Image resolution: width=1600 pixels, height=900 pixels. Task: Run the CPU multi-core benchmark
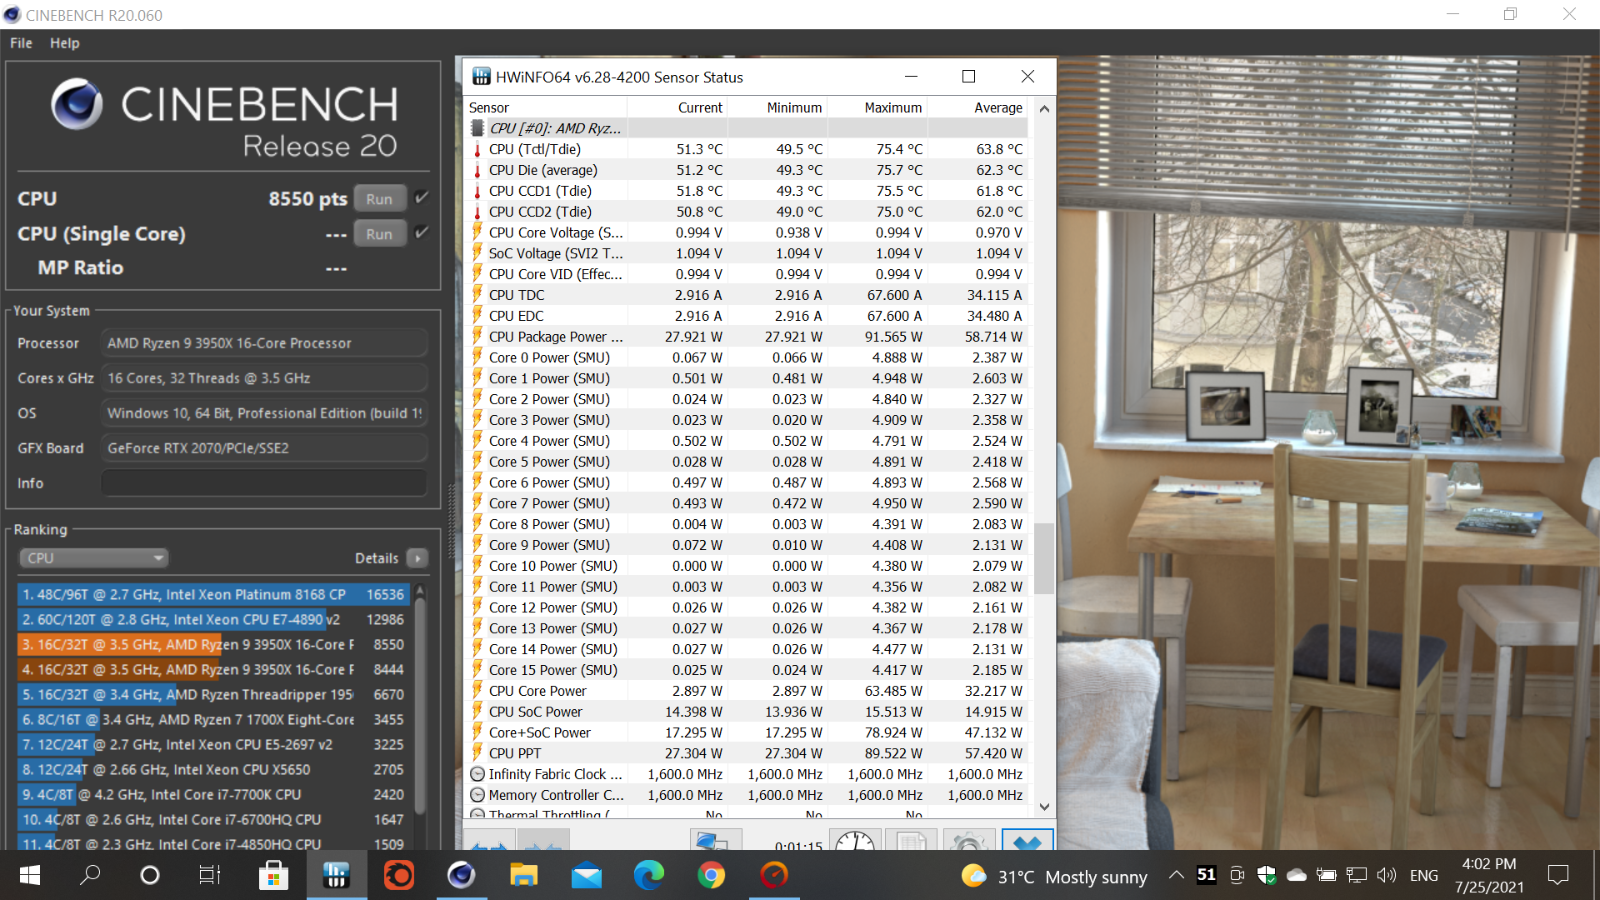click(x=379, y=199)
